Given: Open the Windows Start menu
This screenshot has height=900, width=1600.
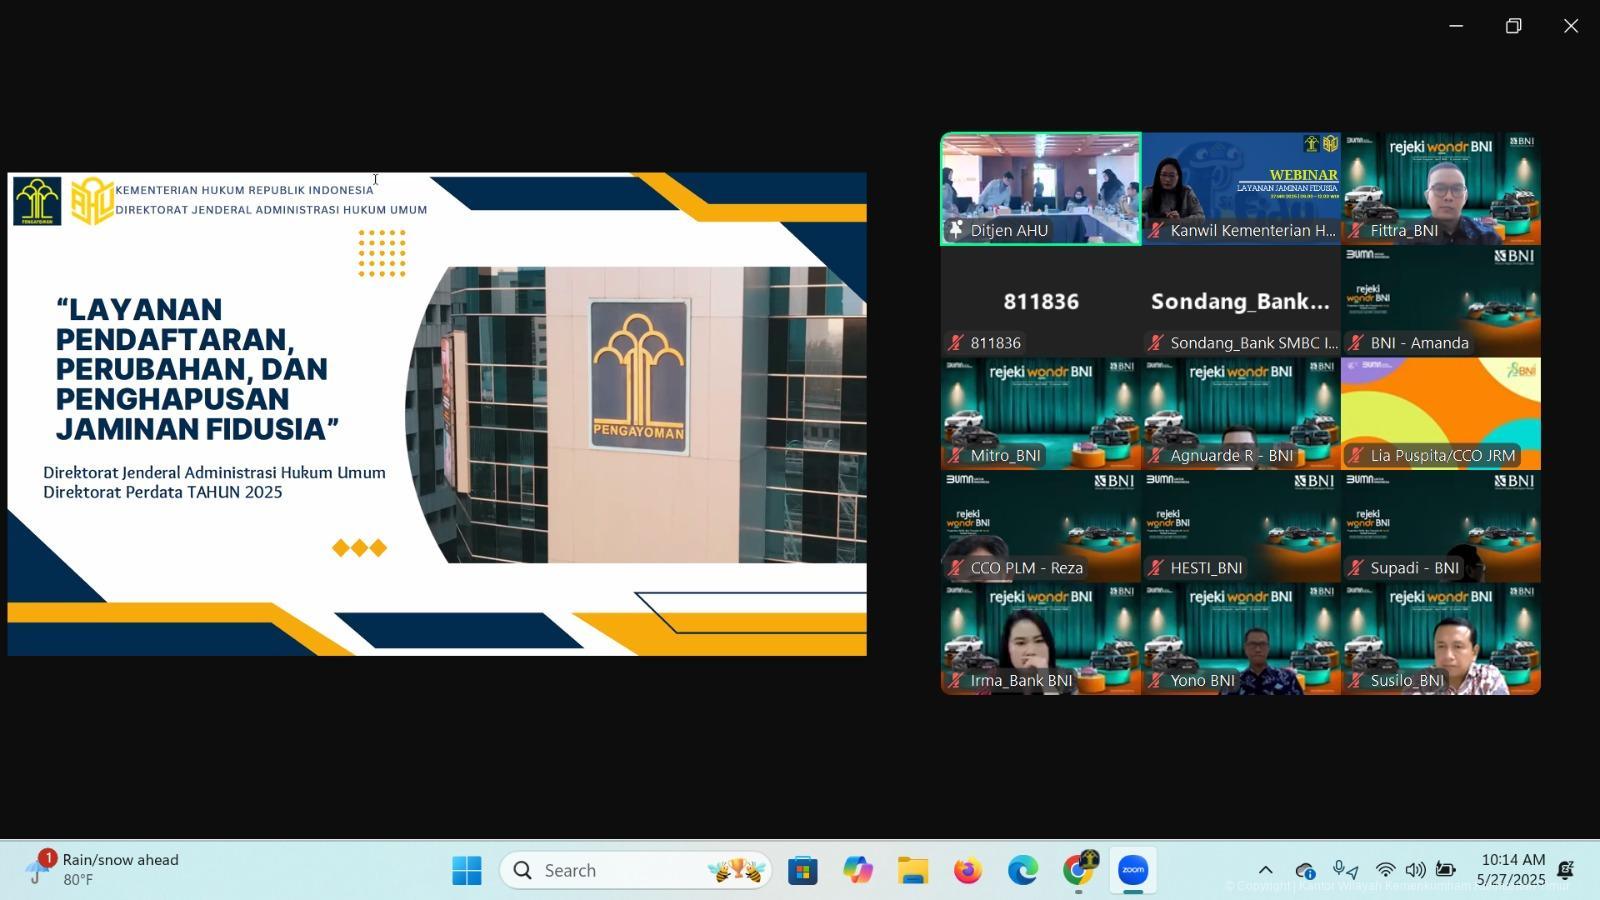Looking at the screenshot, I should (466, 870).
